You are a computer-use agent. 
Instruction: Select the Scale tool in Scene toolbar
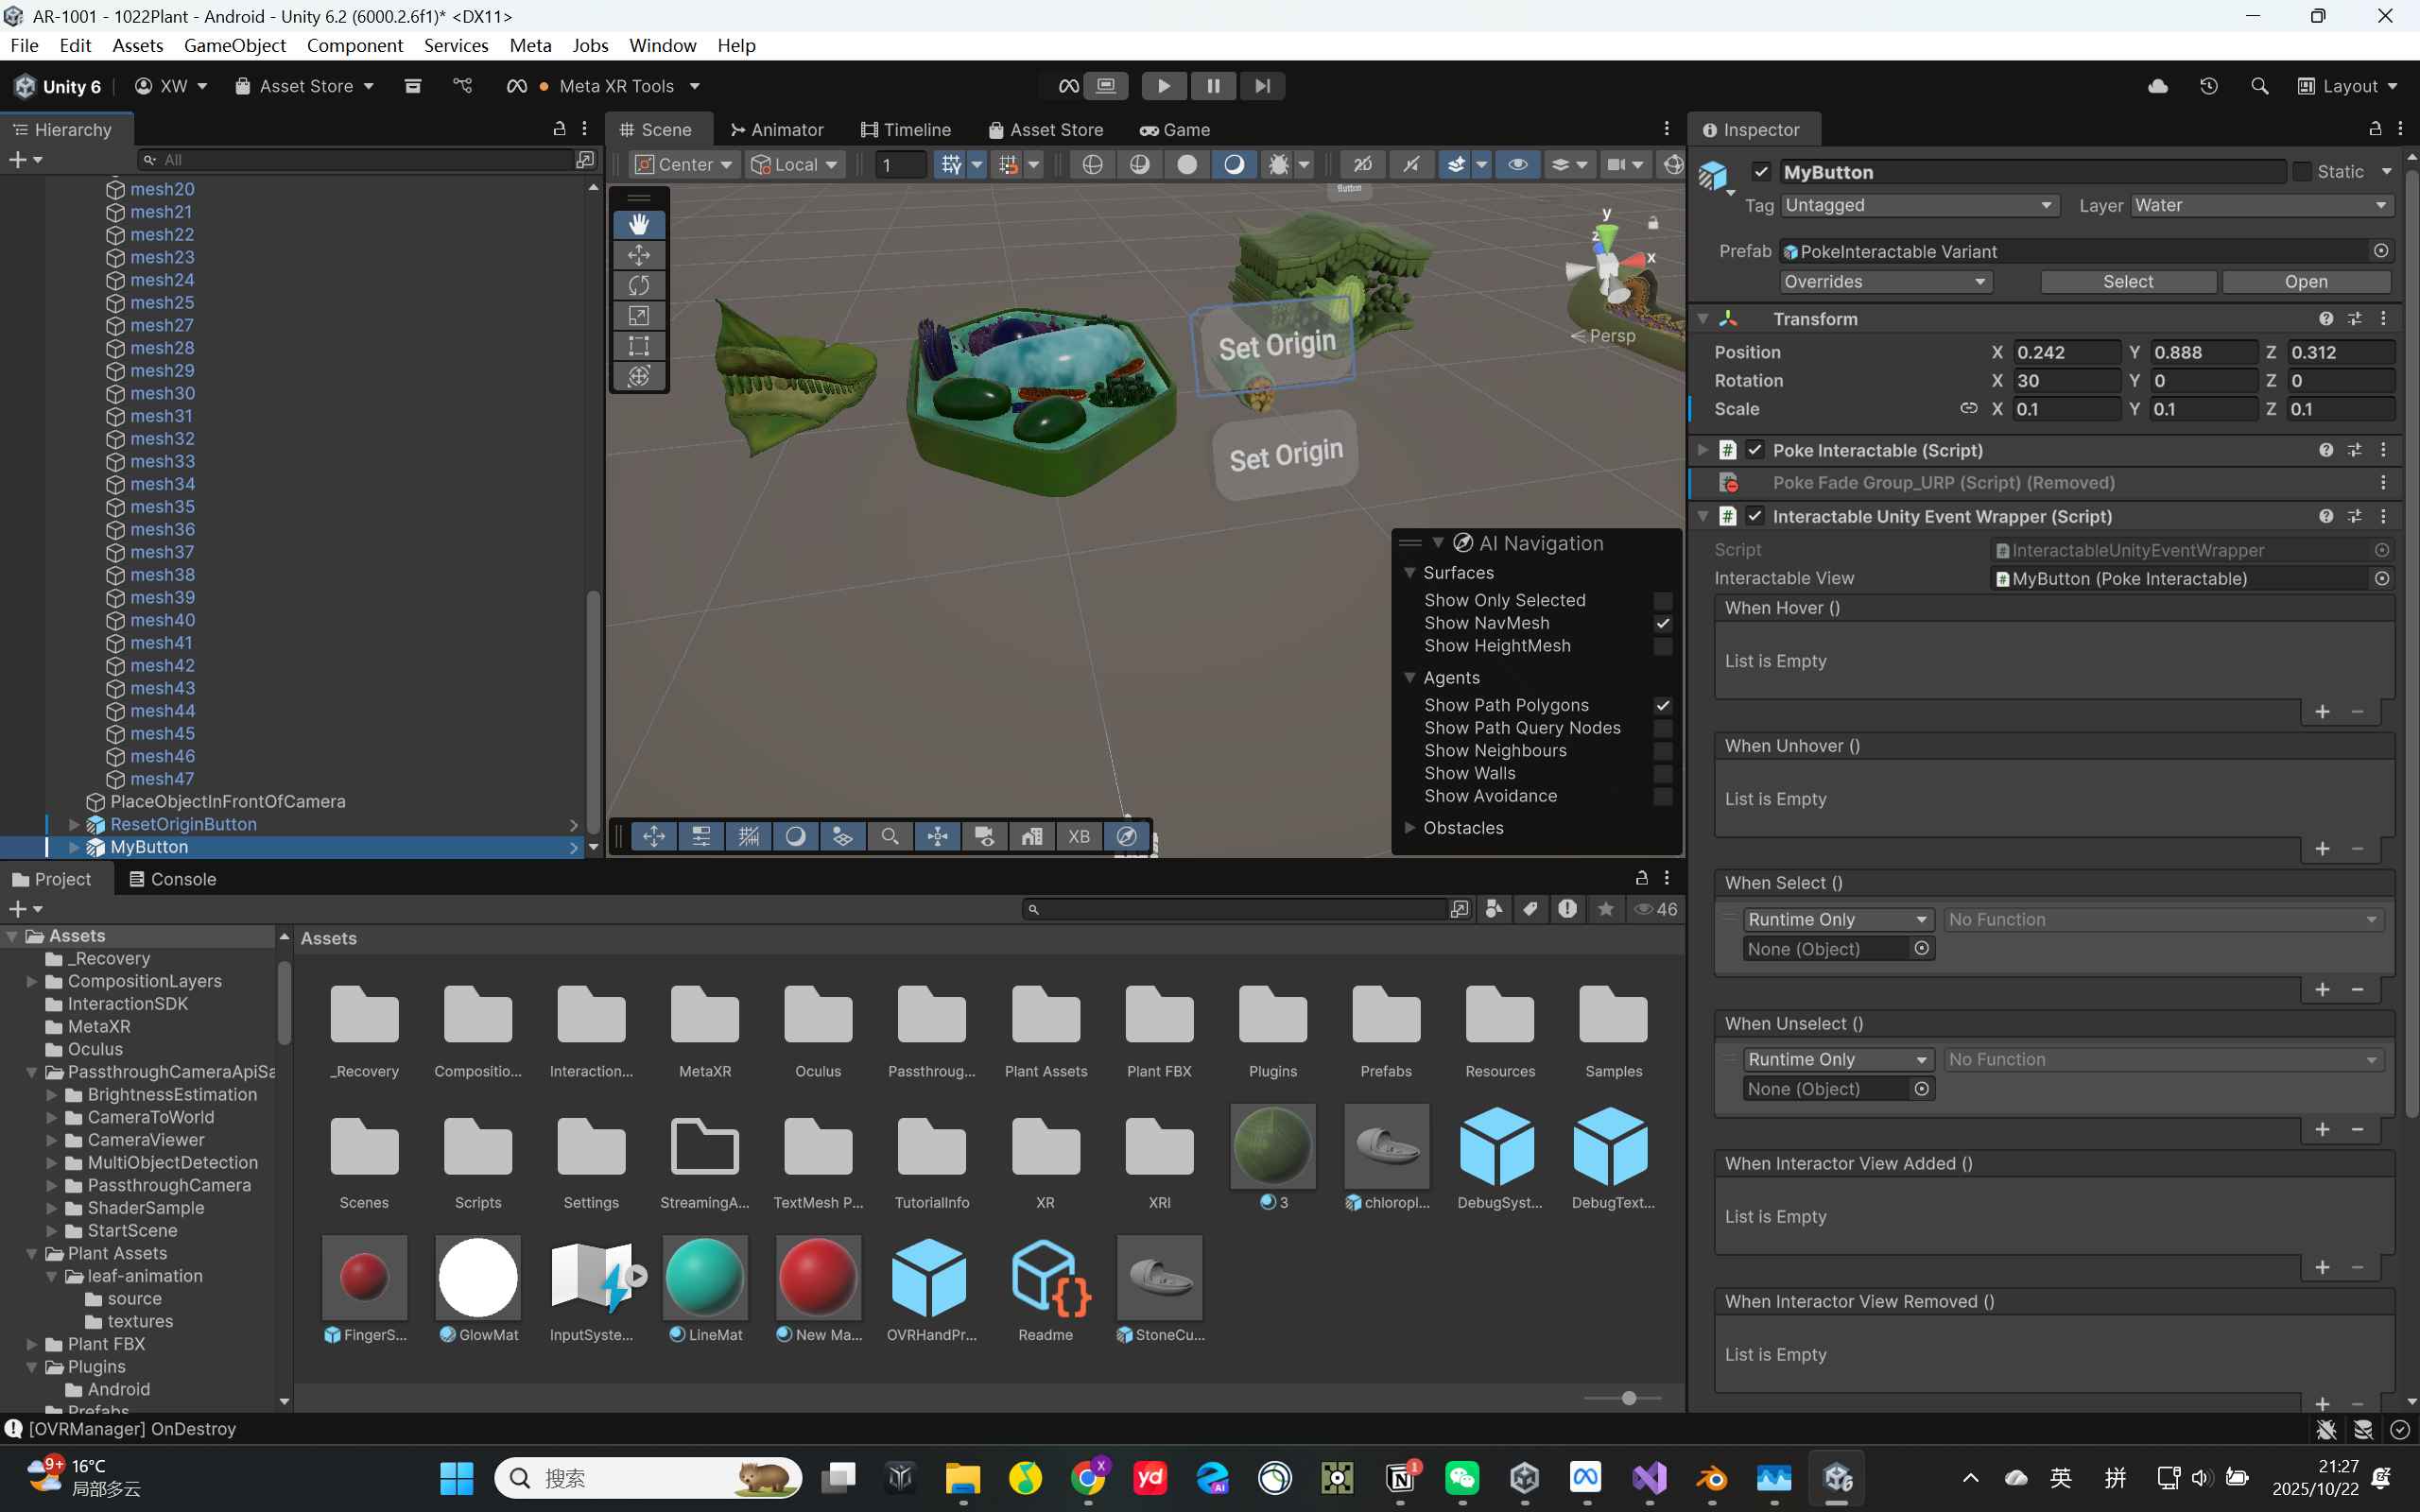(639, 316)
